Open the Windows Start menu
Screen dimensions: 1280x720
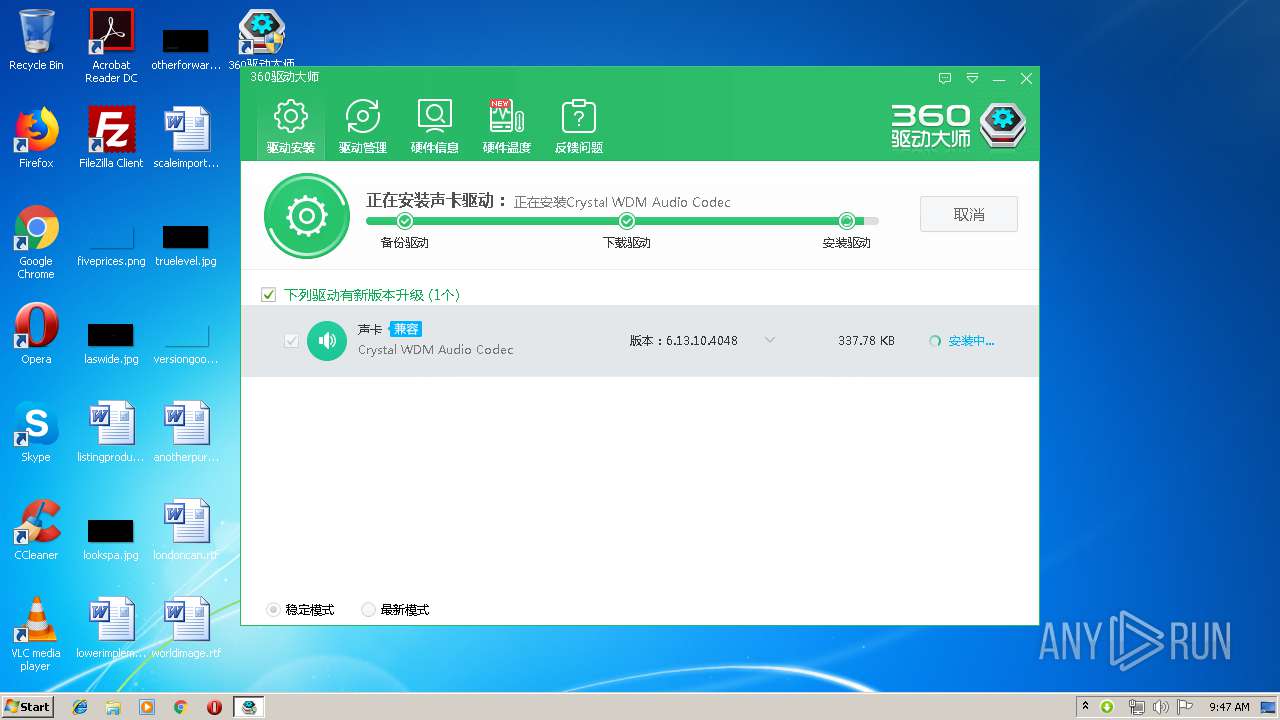(x=28, y=706)
